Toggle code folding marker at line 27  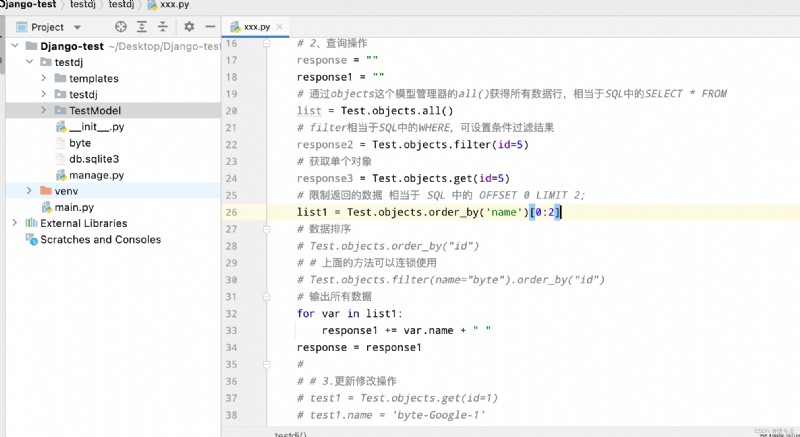[266, 229]
